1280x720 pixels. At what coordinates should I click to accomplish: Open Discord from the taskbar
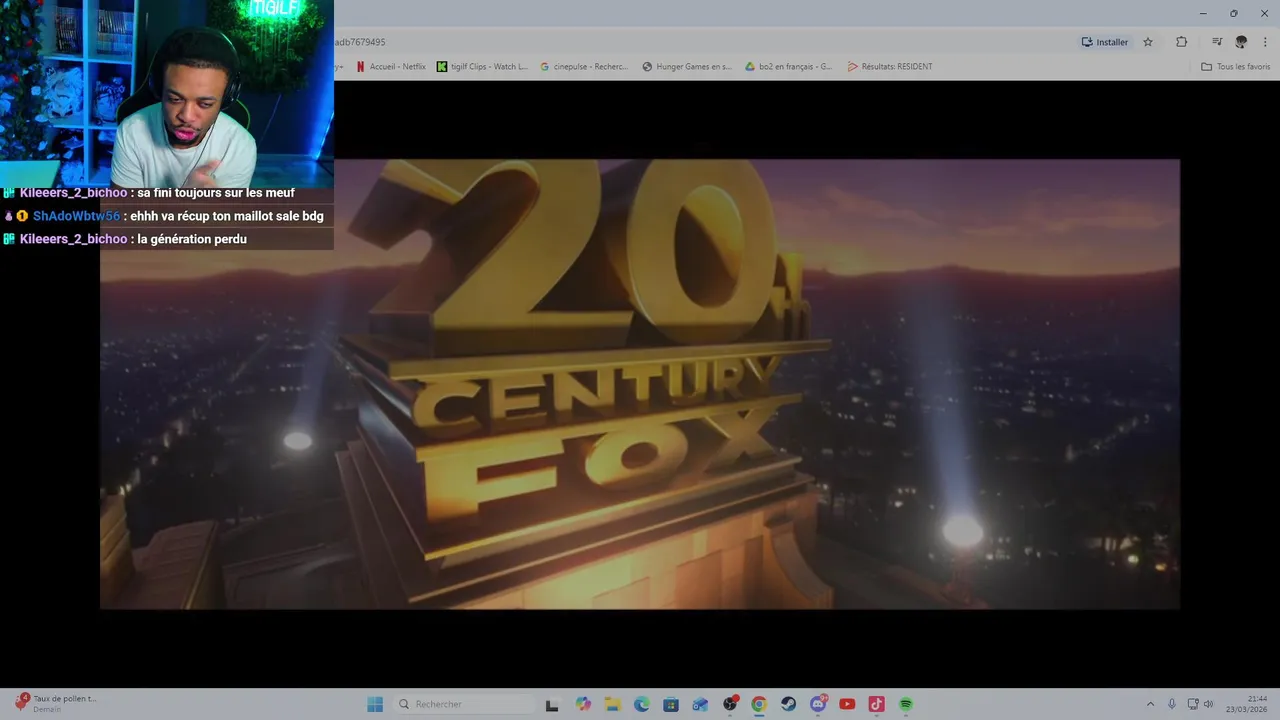point(818,704)
